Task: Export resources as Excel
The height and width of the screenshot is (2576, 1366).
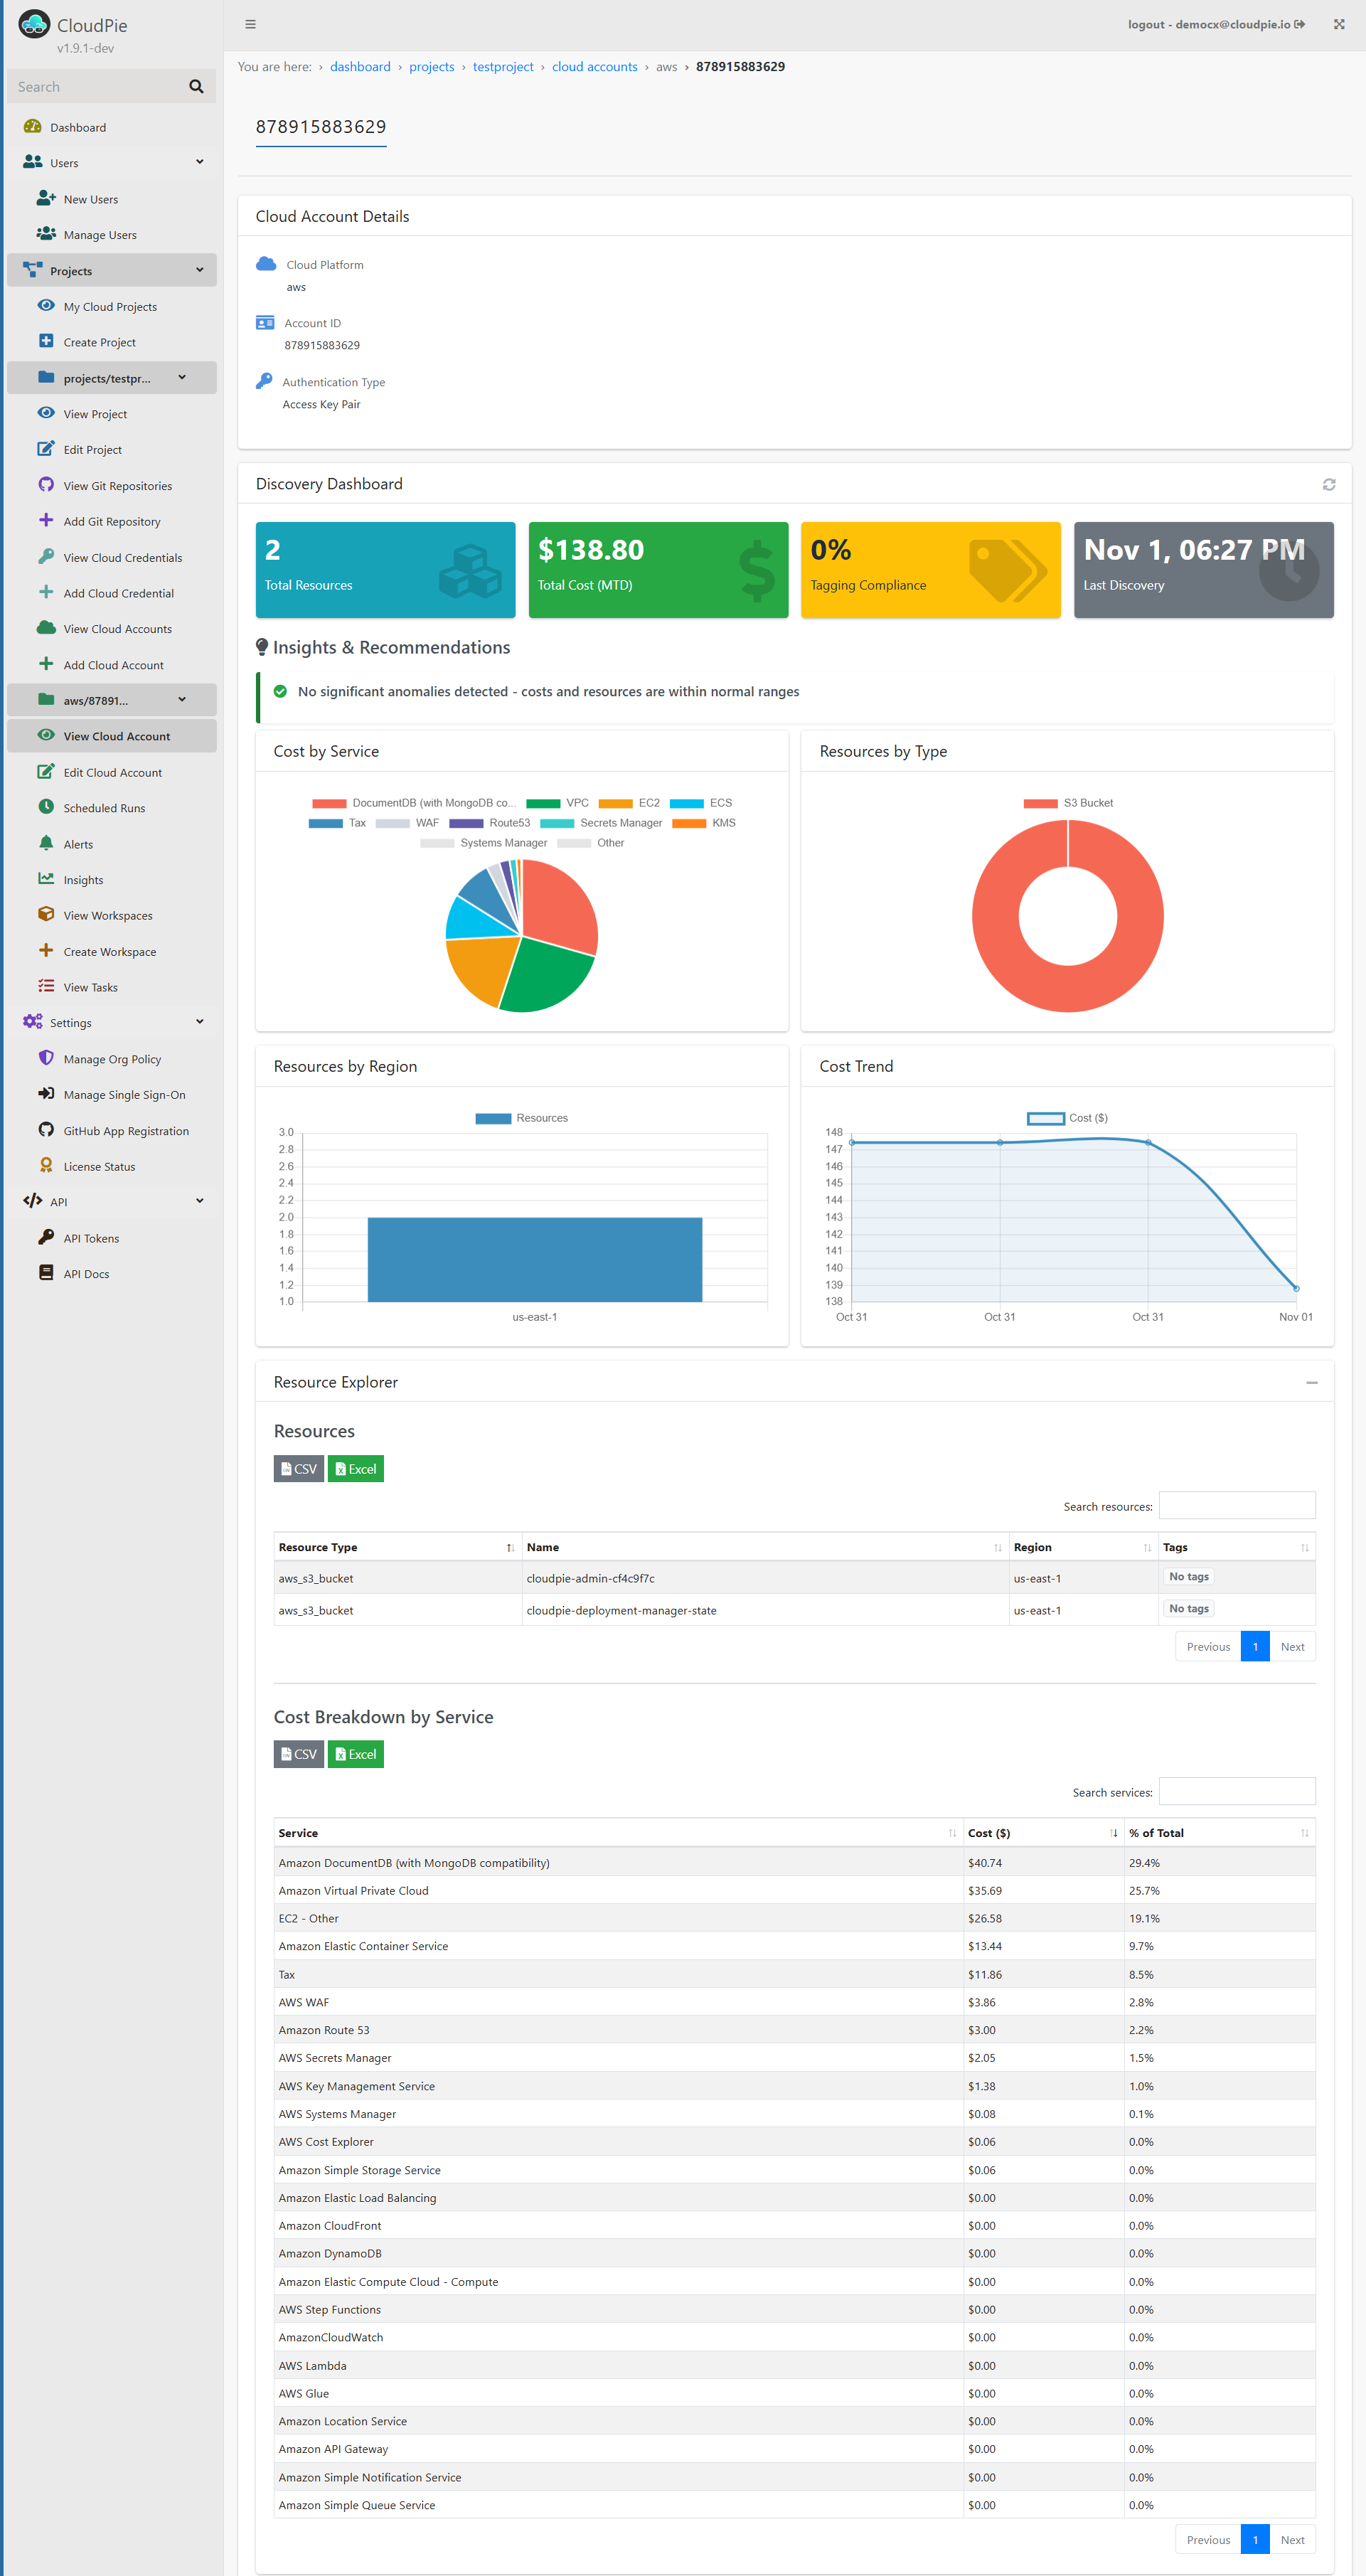Action: pyautogui.click(x=355, y=1468)
